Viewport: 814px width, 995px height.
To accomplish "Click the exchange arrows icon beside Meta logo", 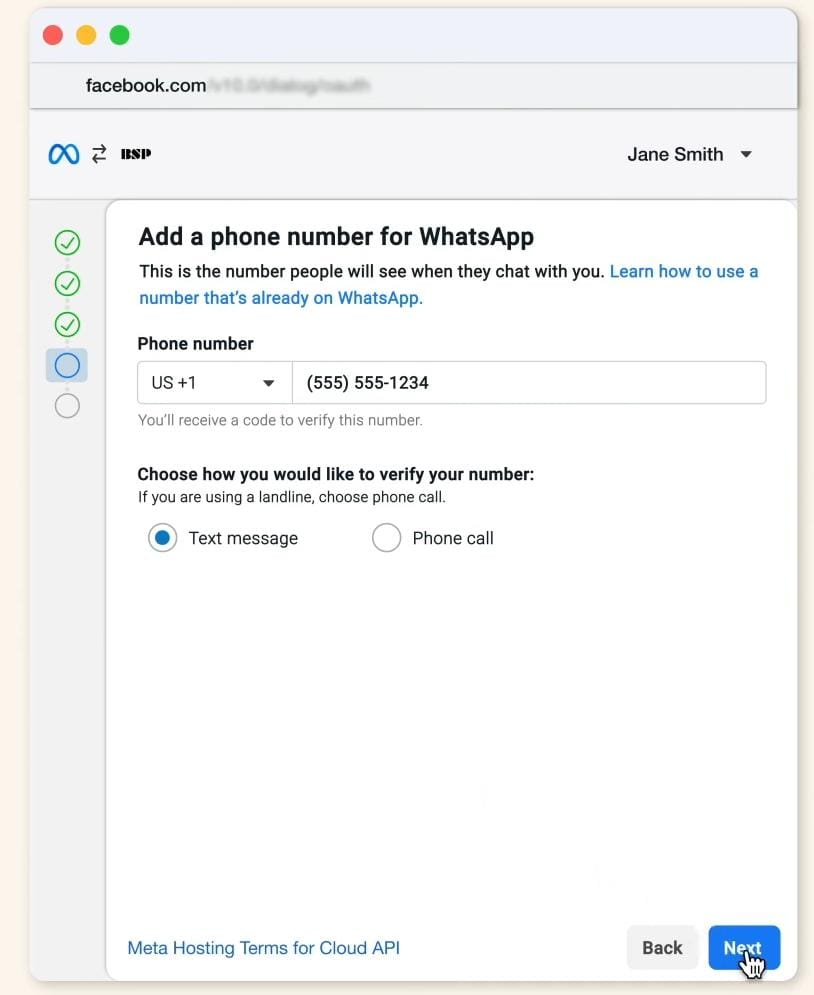I will pos(99,154).
